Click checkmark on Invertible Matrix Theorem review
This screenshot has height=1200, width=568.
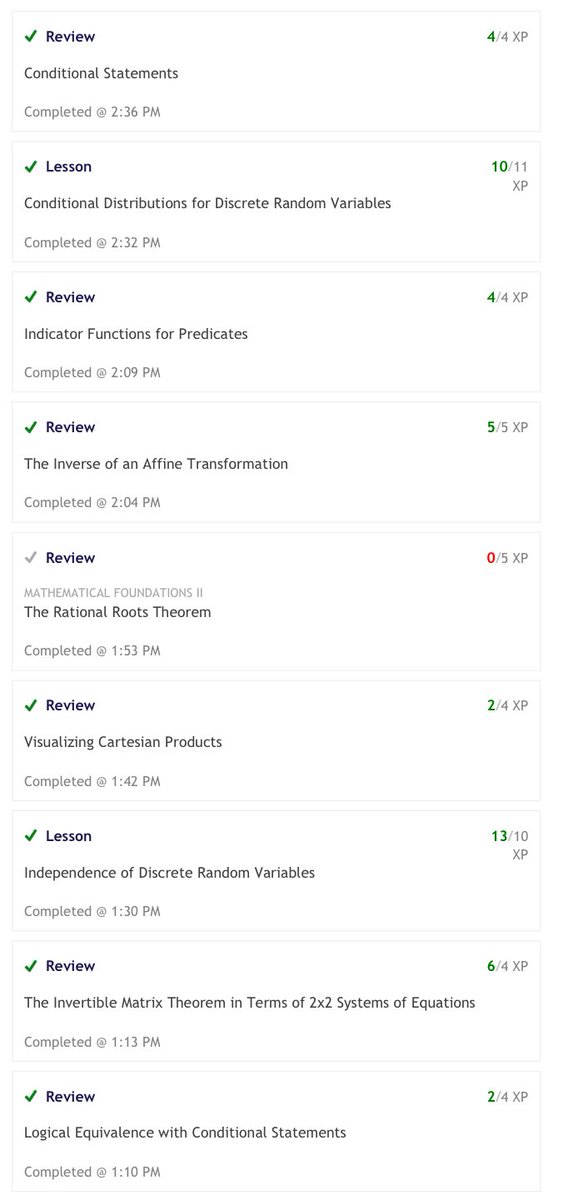[31, 966]
